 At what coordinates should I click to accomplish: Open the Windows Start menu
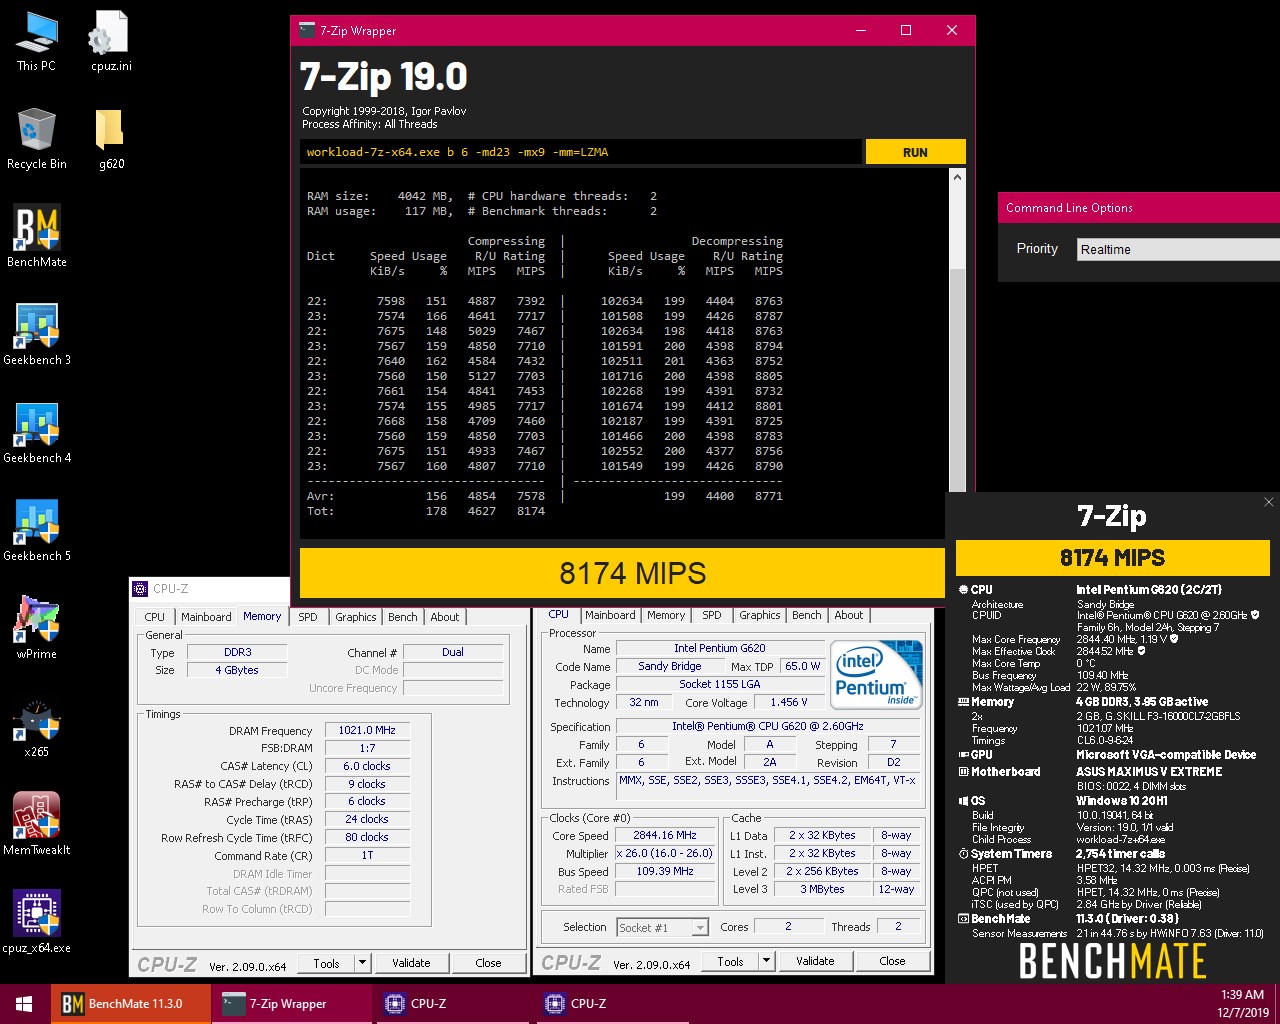coord(24,1004)
